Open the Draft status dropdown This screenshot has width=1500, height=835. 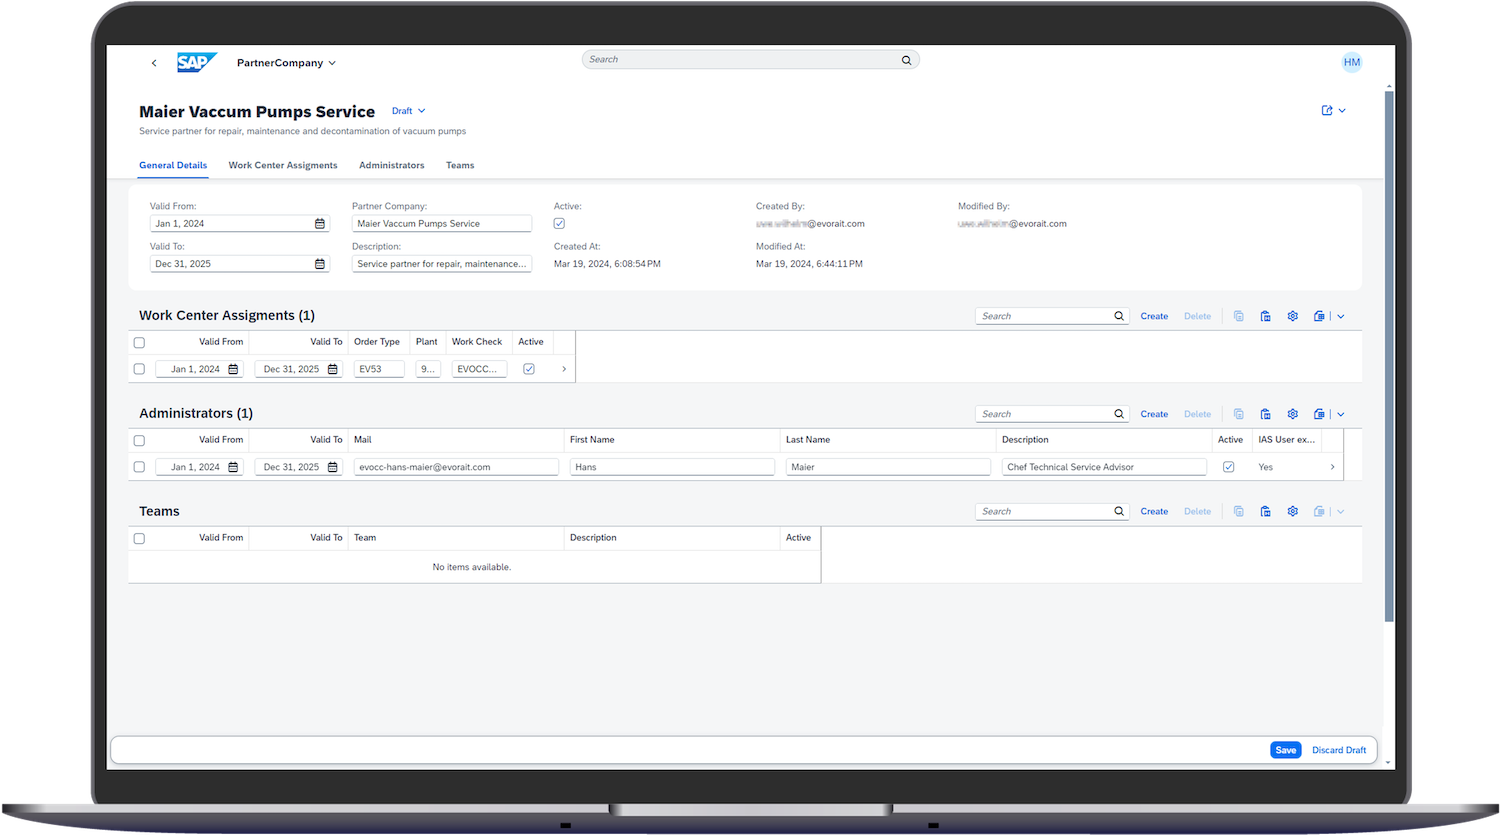[x=408, y=111]
